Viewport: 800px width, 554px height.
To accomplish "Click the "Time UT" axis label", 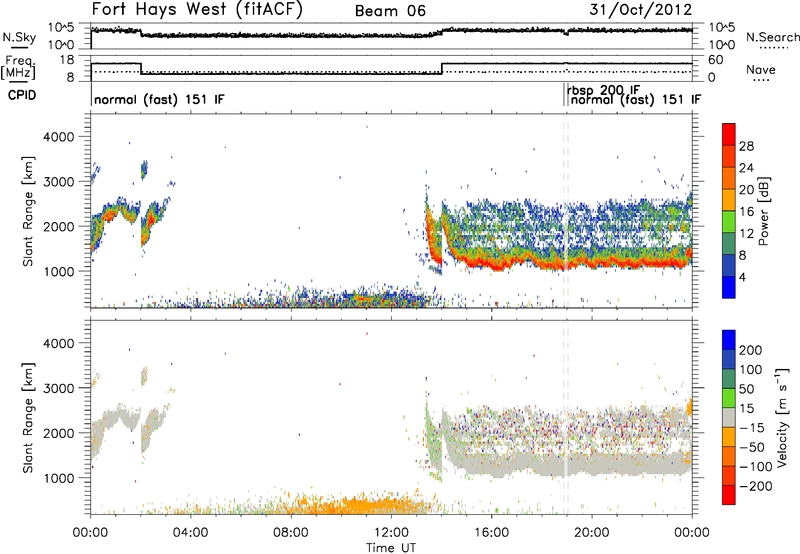I will [x=391, y=547].
